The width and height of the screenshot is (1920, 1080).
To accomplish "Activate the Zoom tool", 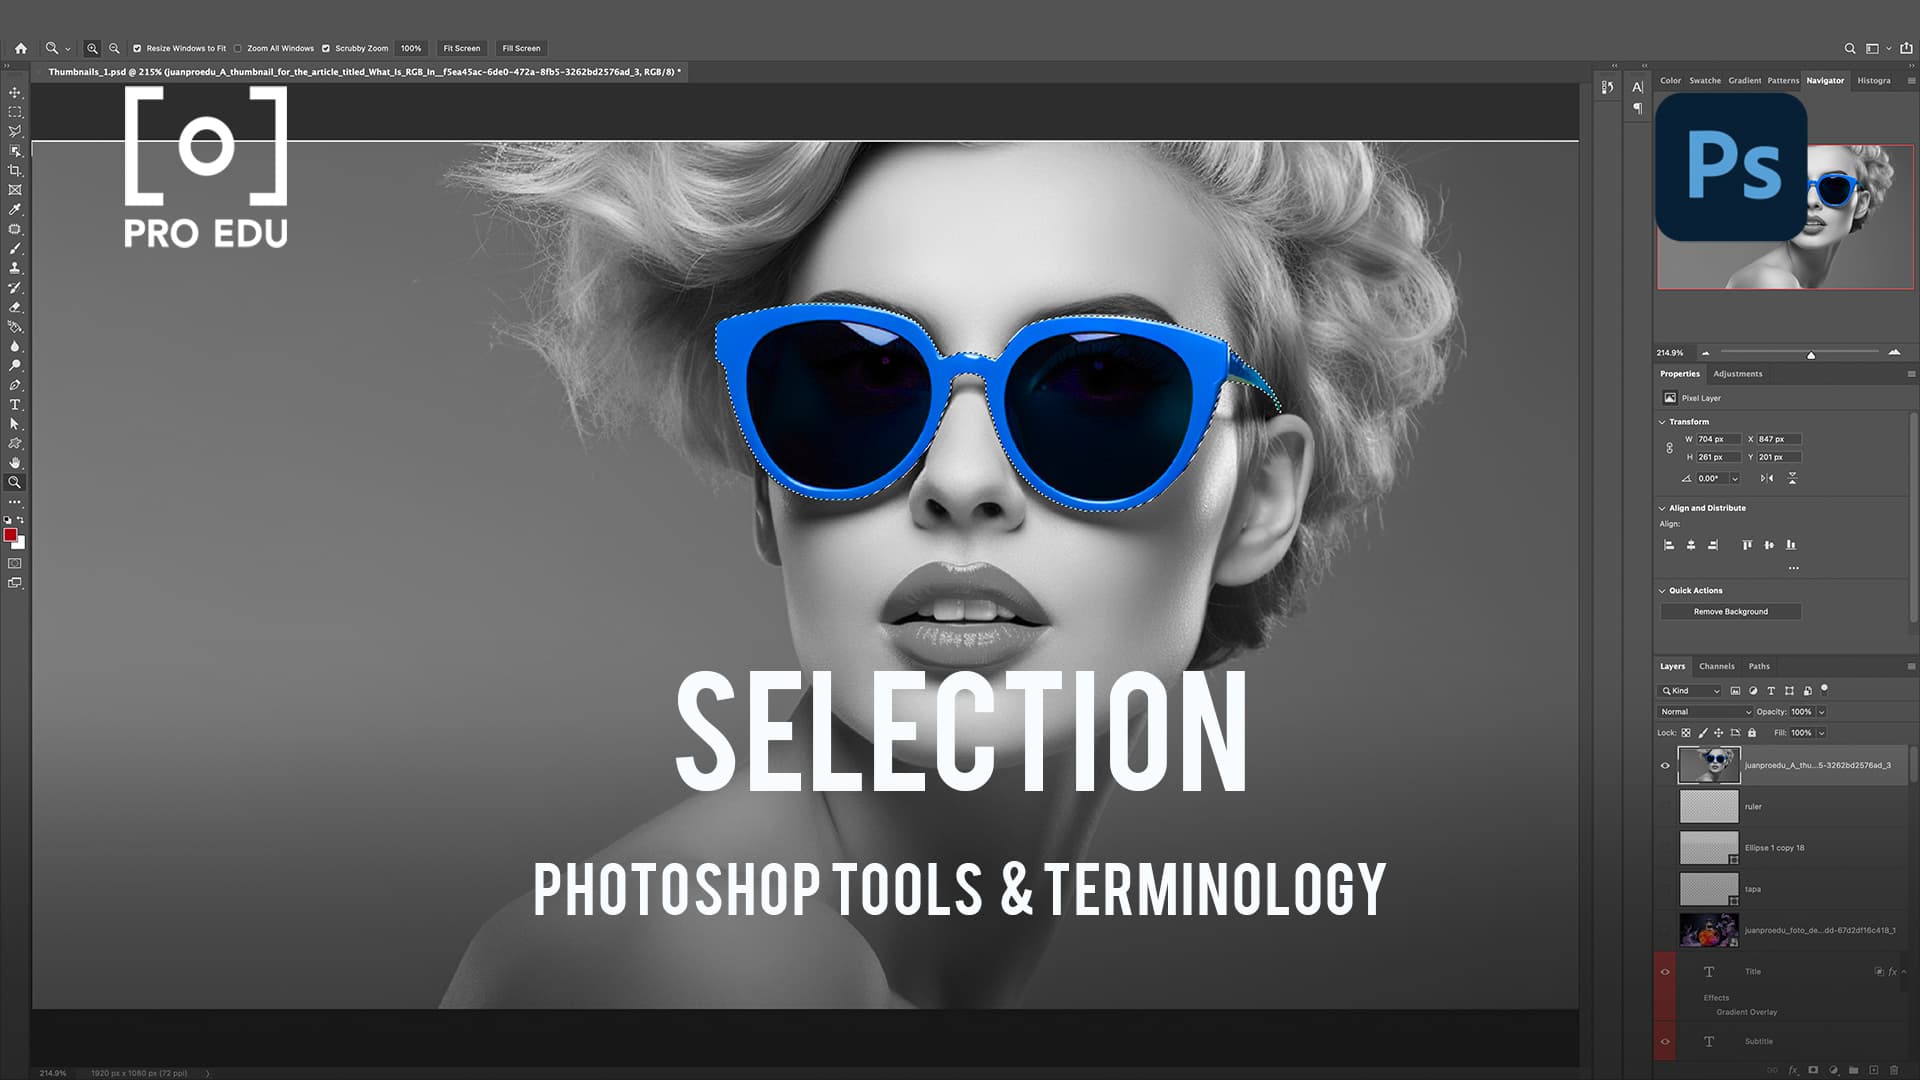I will click(15, 482).
